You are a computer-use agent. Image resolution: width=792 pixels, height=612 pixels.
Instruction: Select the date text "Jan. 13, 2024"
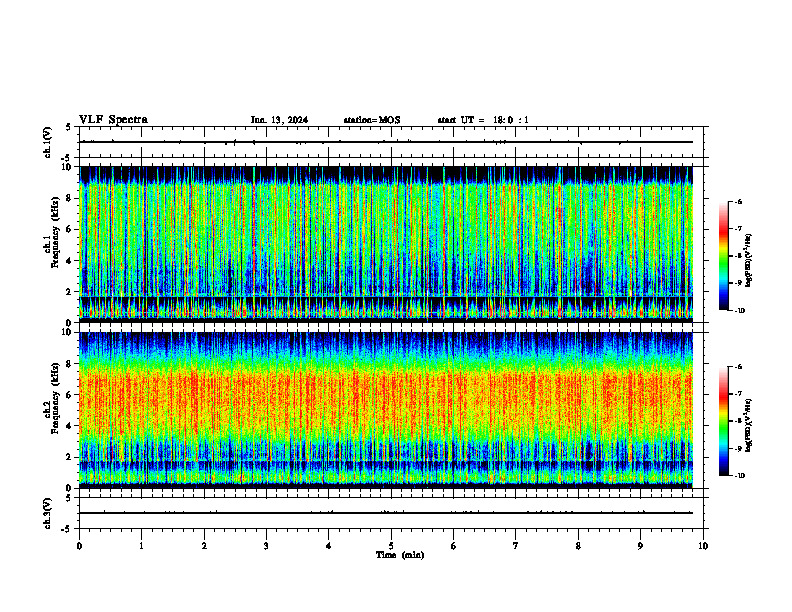[x=279, y=120]
